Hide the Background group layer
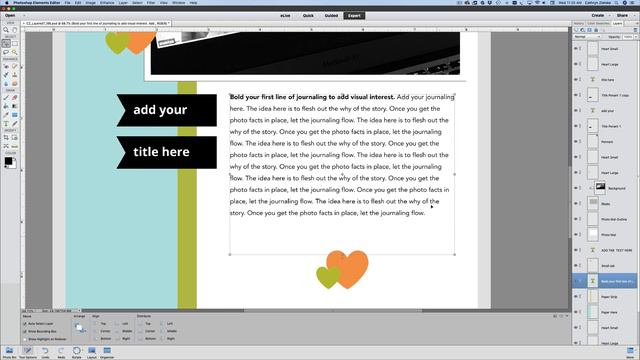640x360 pixels. [576, 188]
